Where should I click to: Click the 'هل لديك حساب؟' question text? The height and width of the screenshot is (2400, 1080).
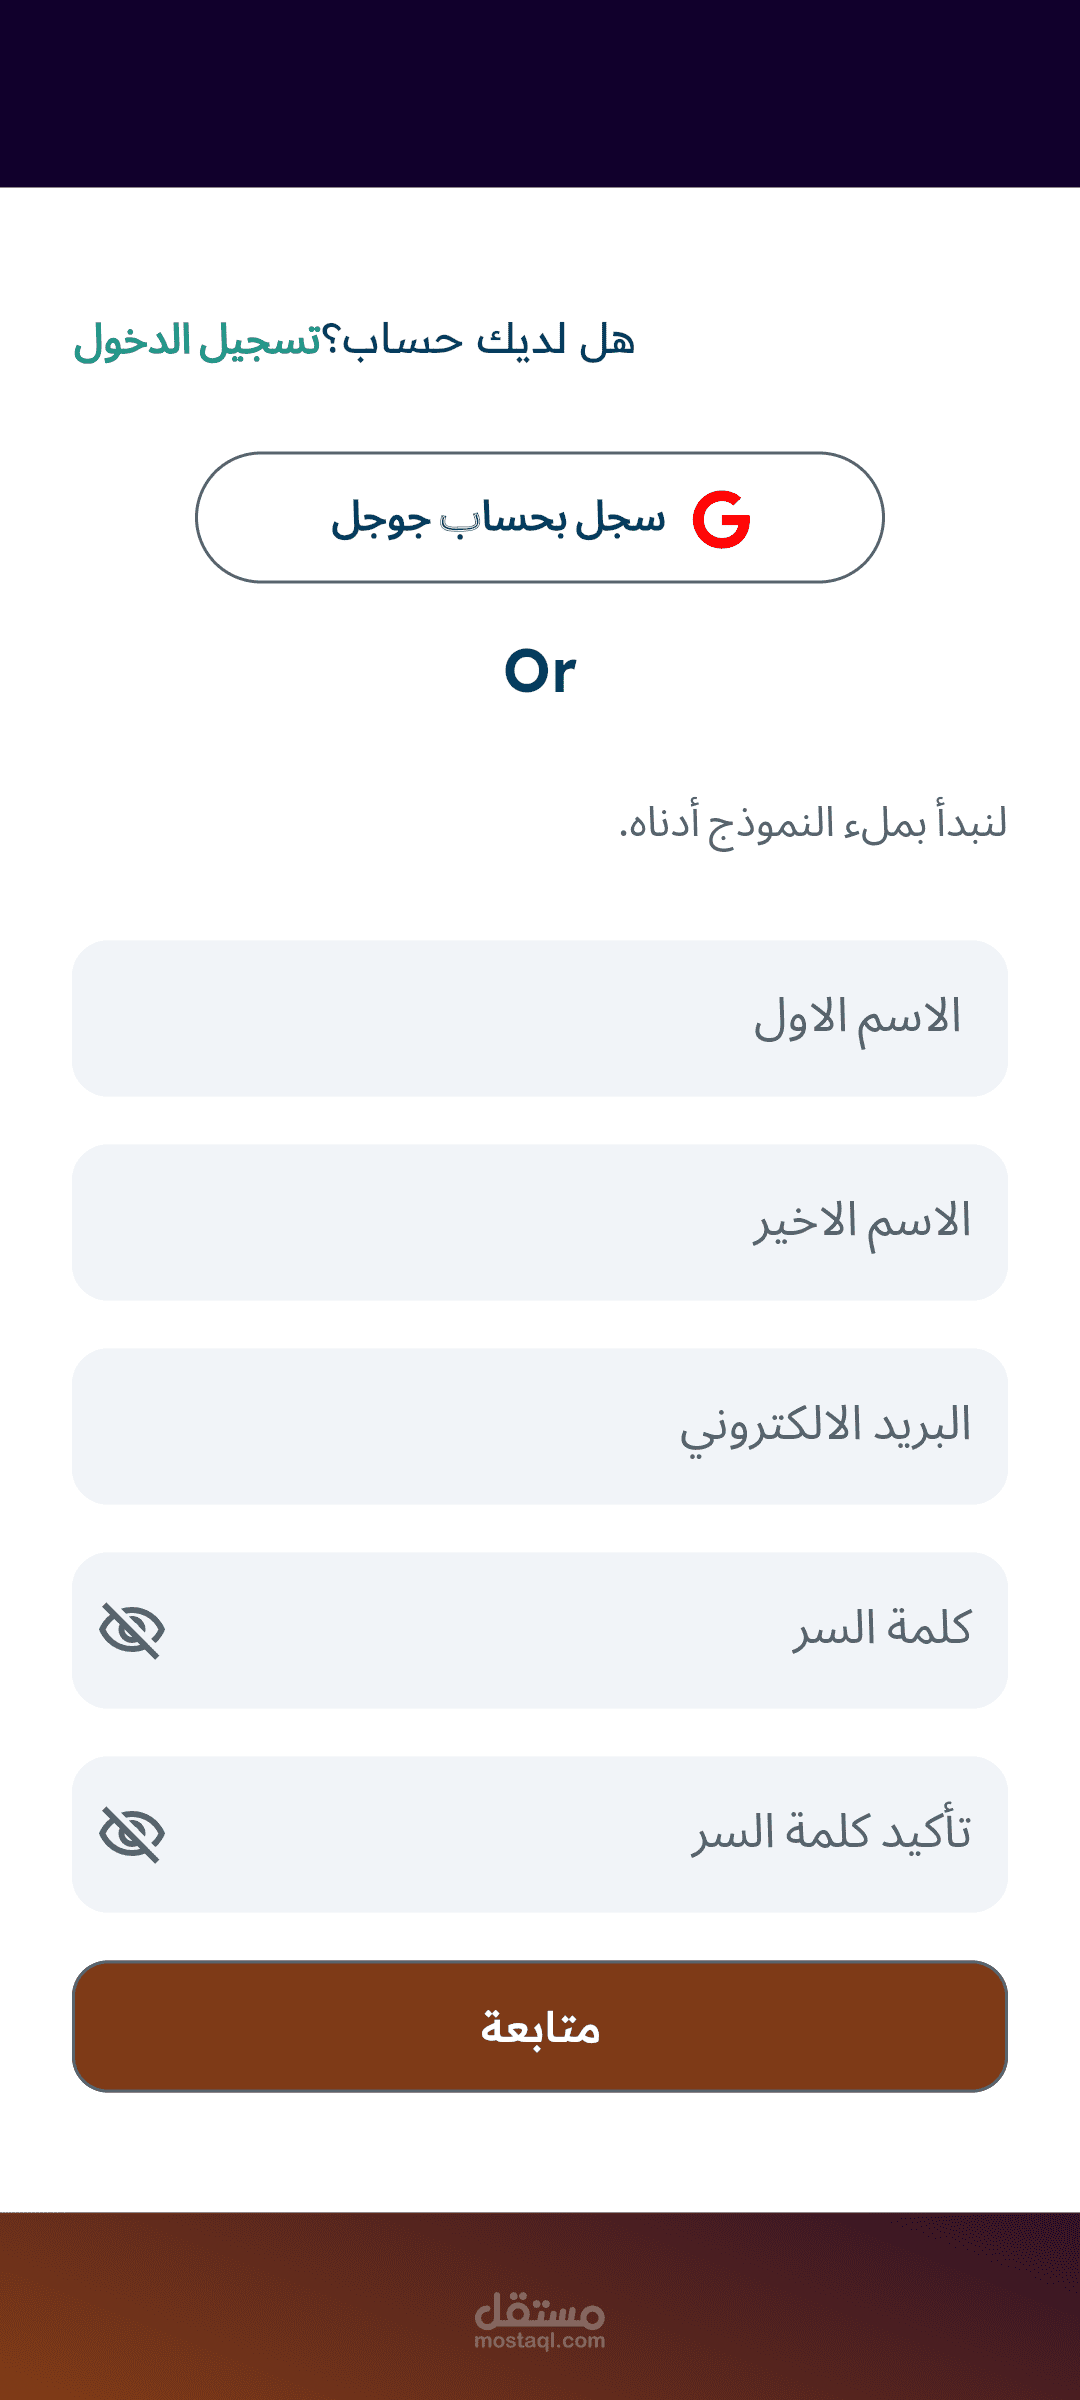tap(488, 341)
